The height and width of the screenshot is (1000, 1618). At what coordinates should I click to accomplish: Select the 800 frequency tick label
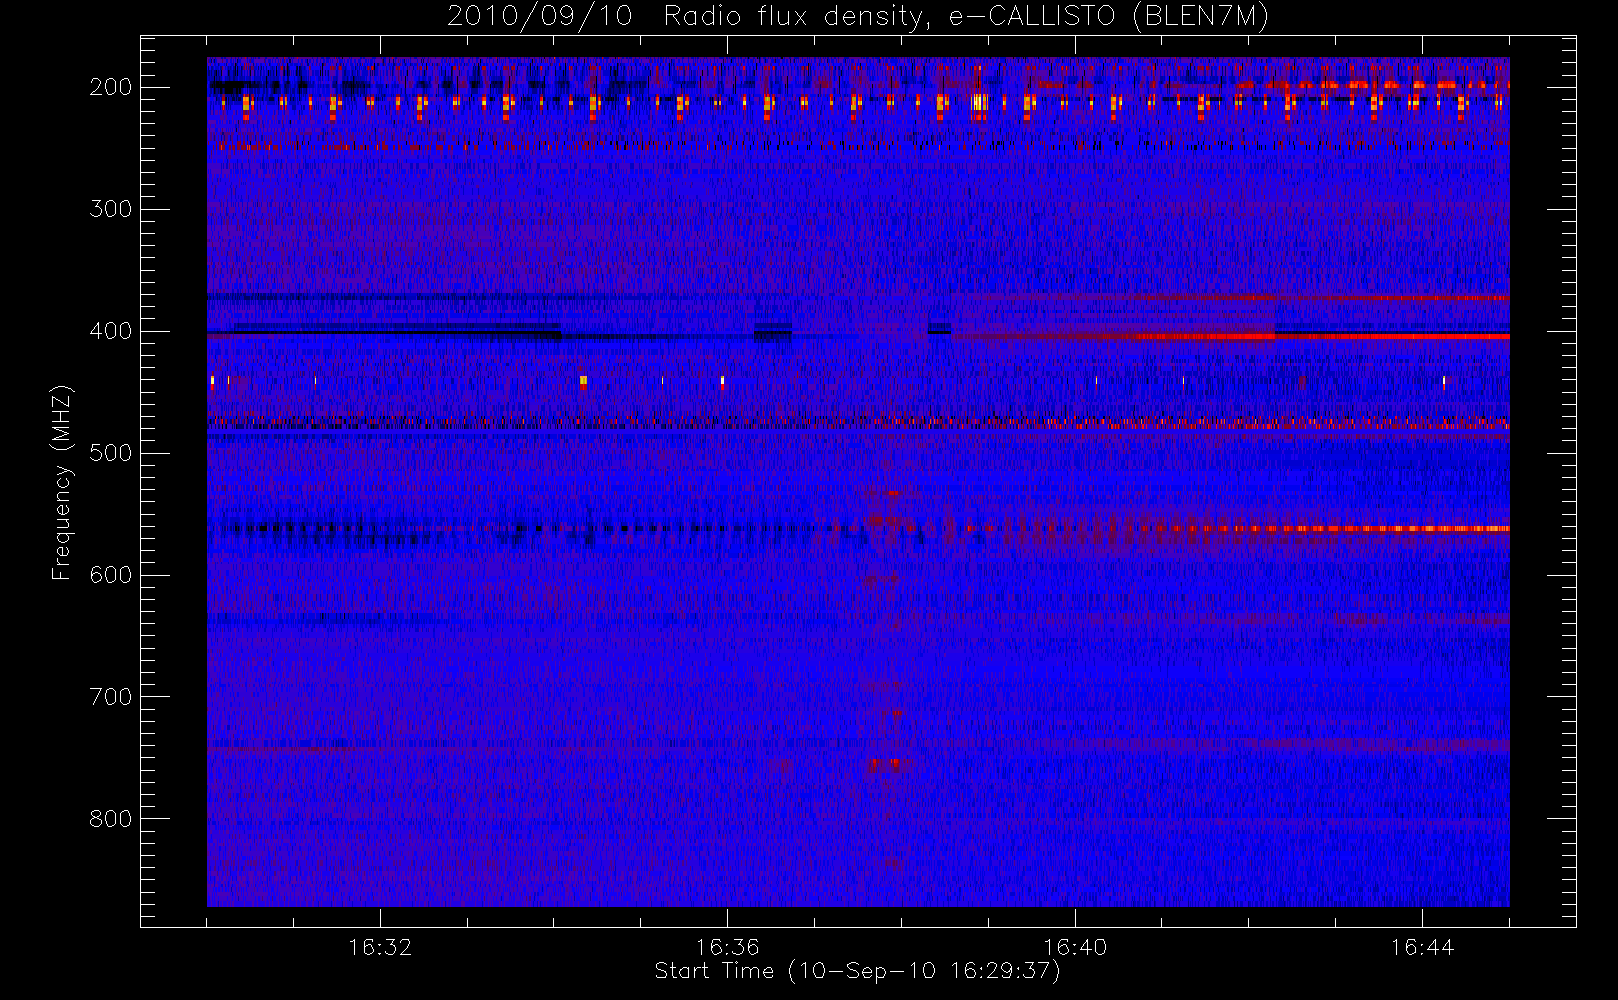(111, 819)
